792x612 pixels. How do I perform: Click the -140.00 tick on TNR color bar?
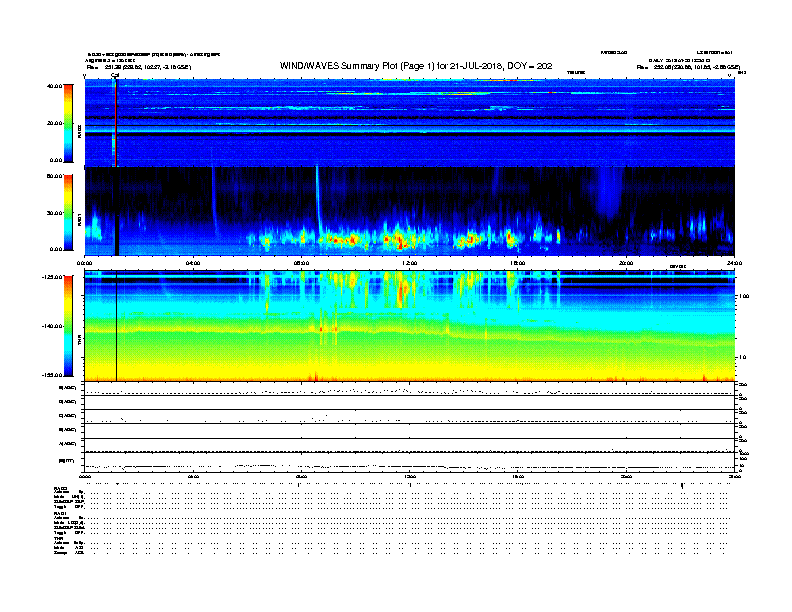click(53, 326)
